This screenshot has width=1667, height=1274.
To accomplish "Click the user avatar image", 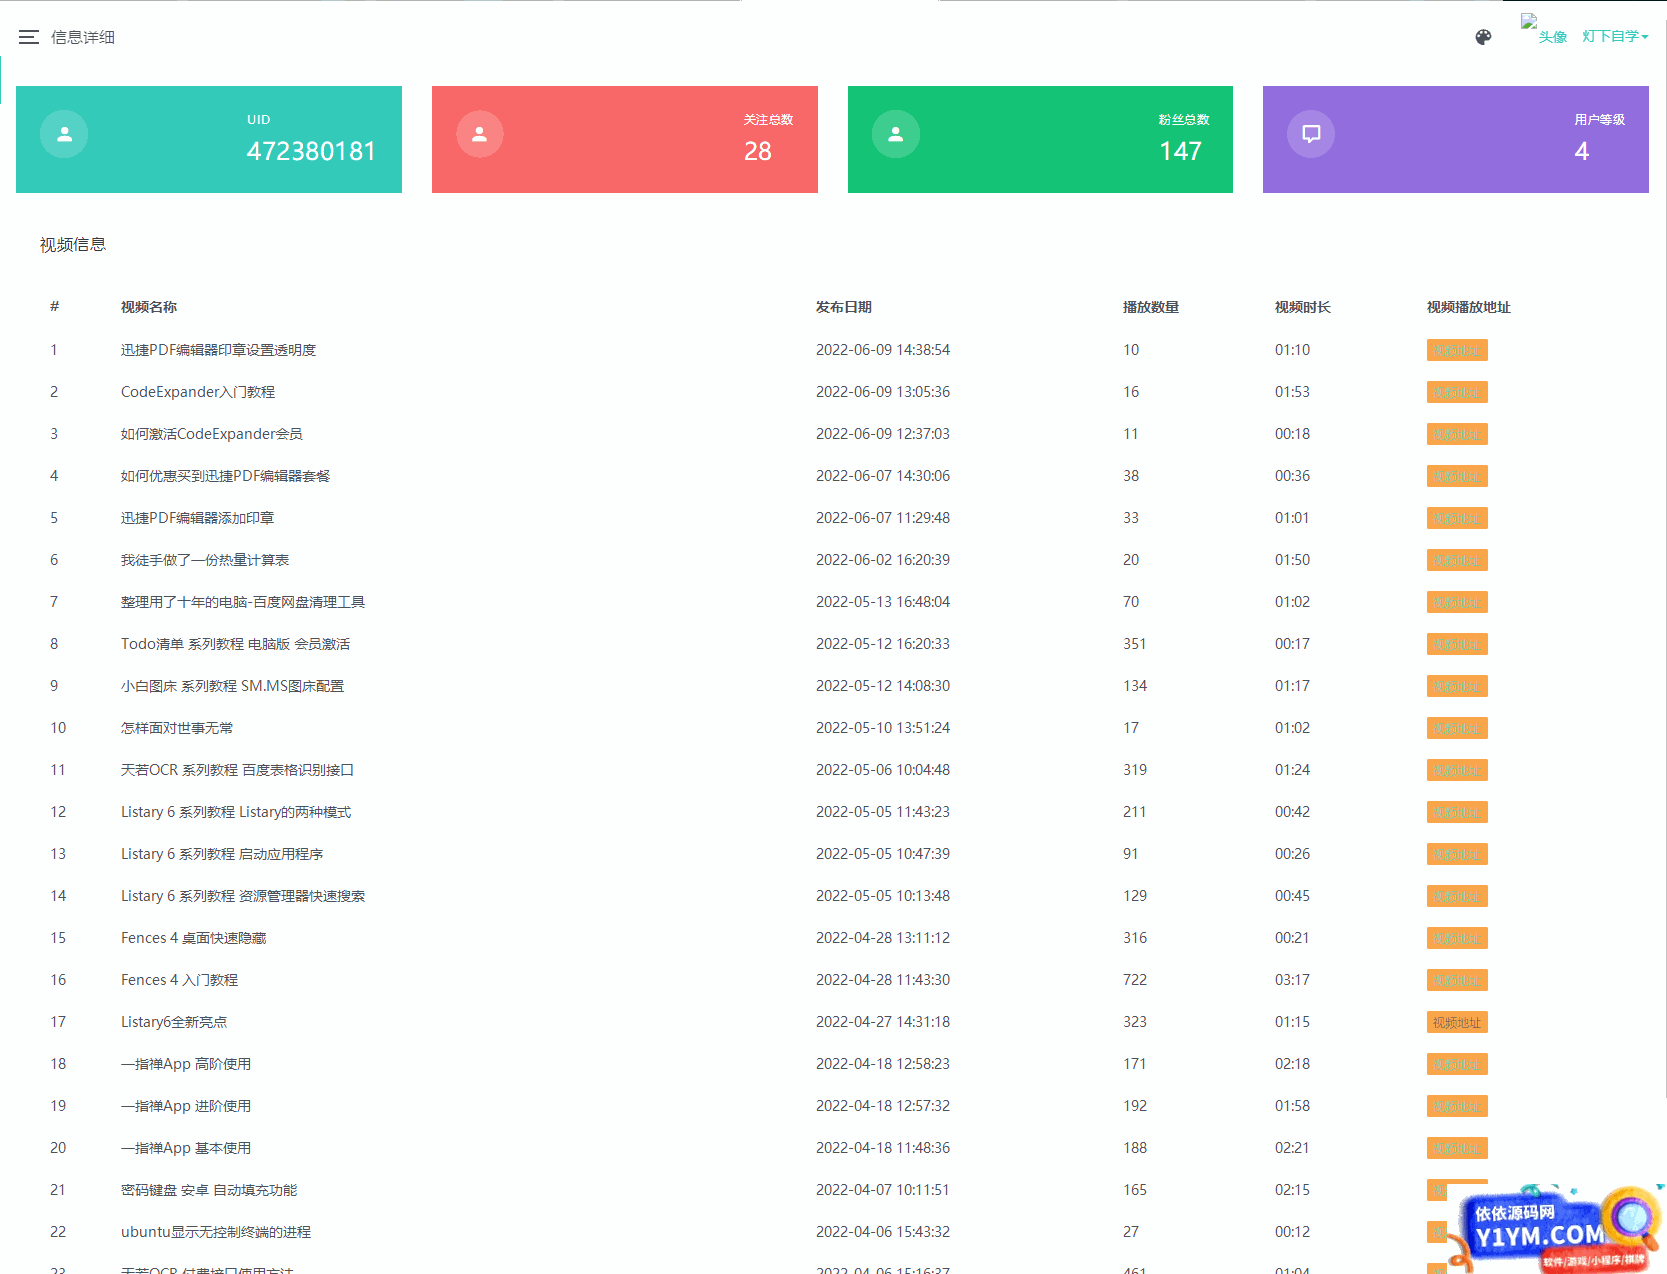I will [x=1543, y=29].
